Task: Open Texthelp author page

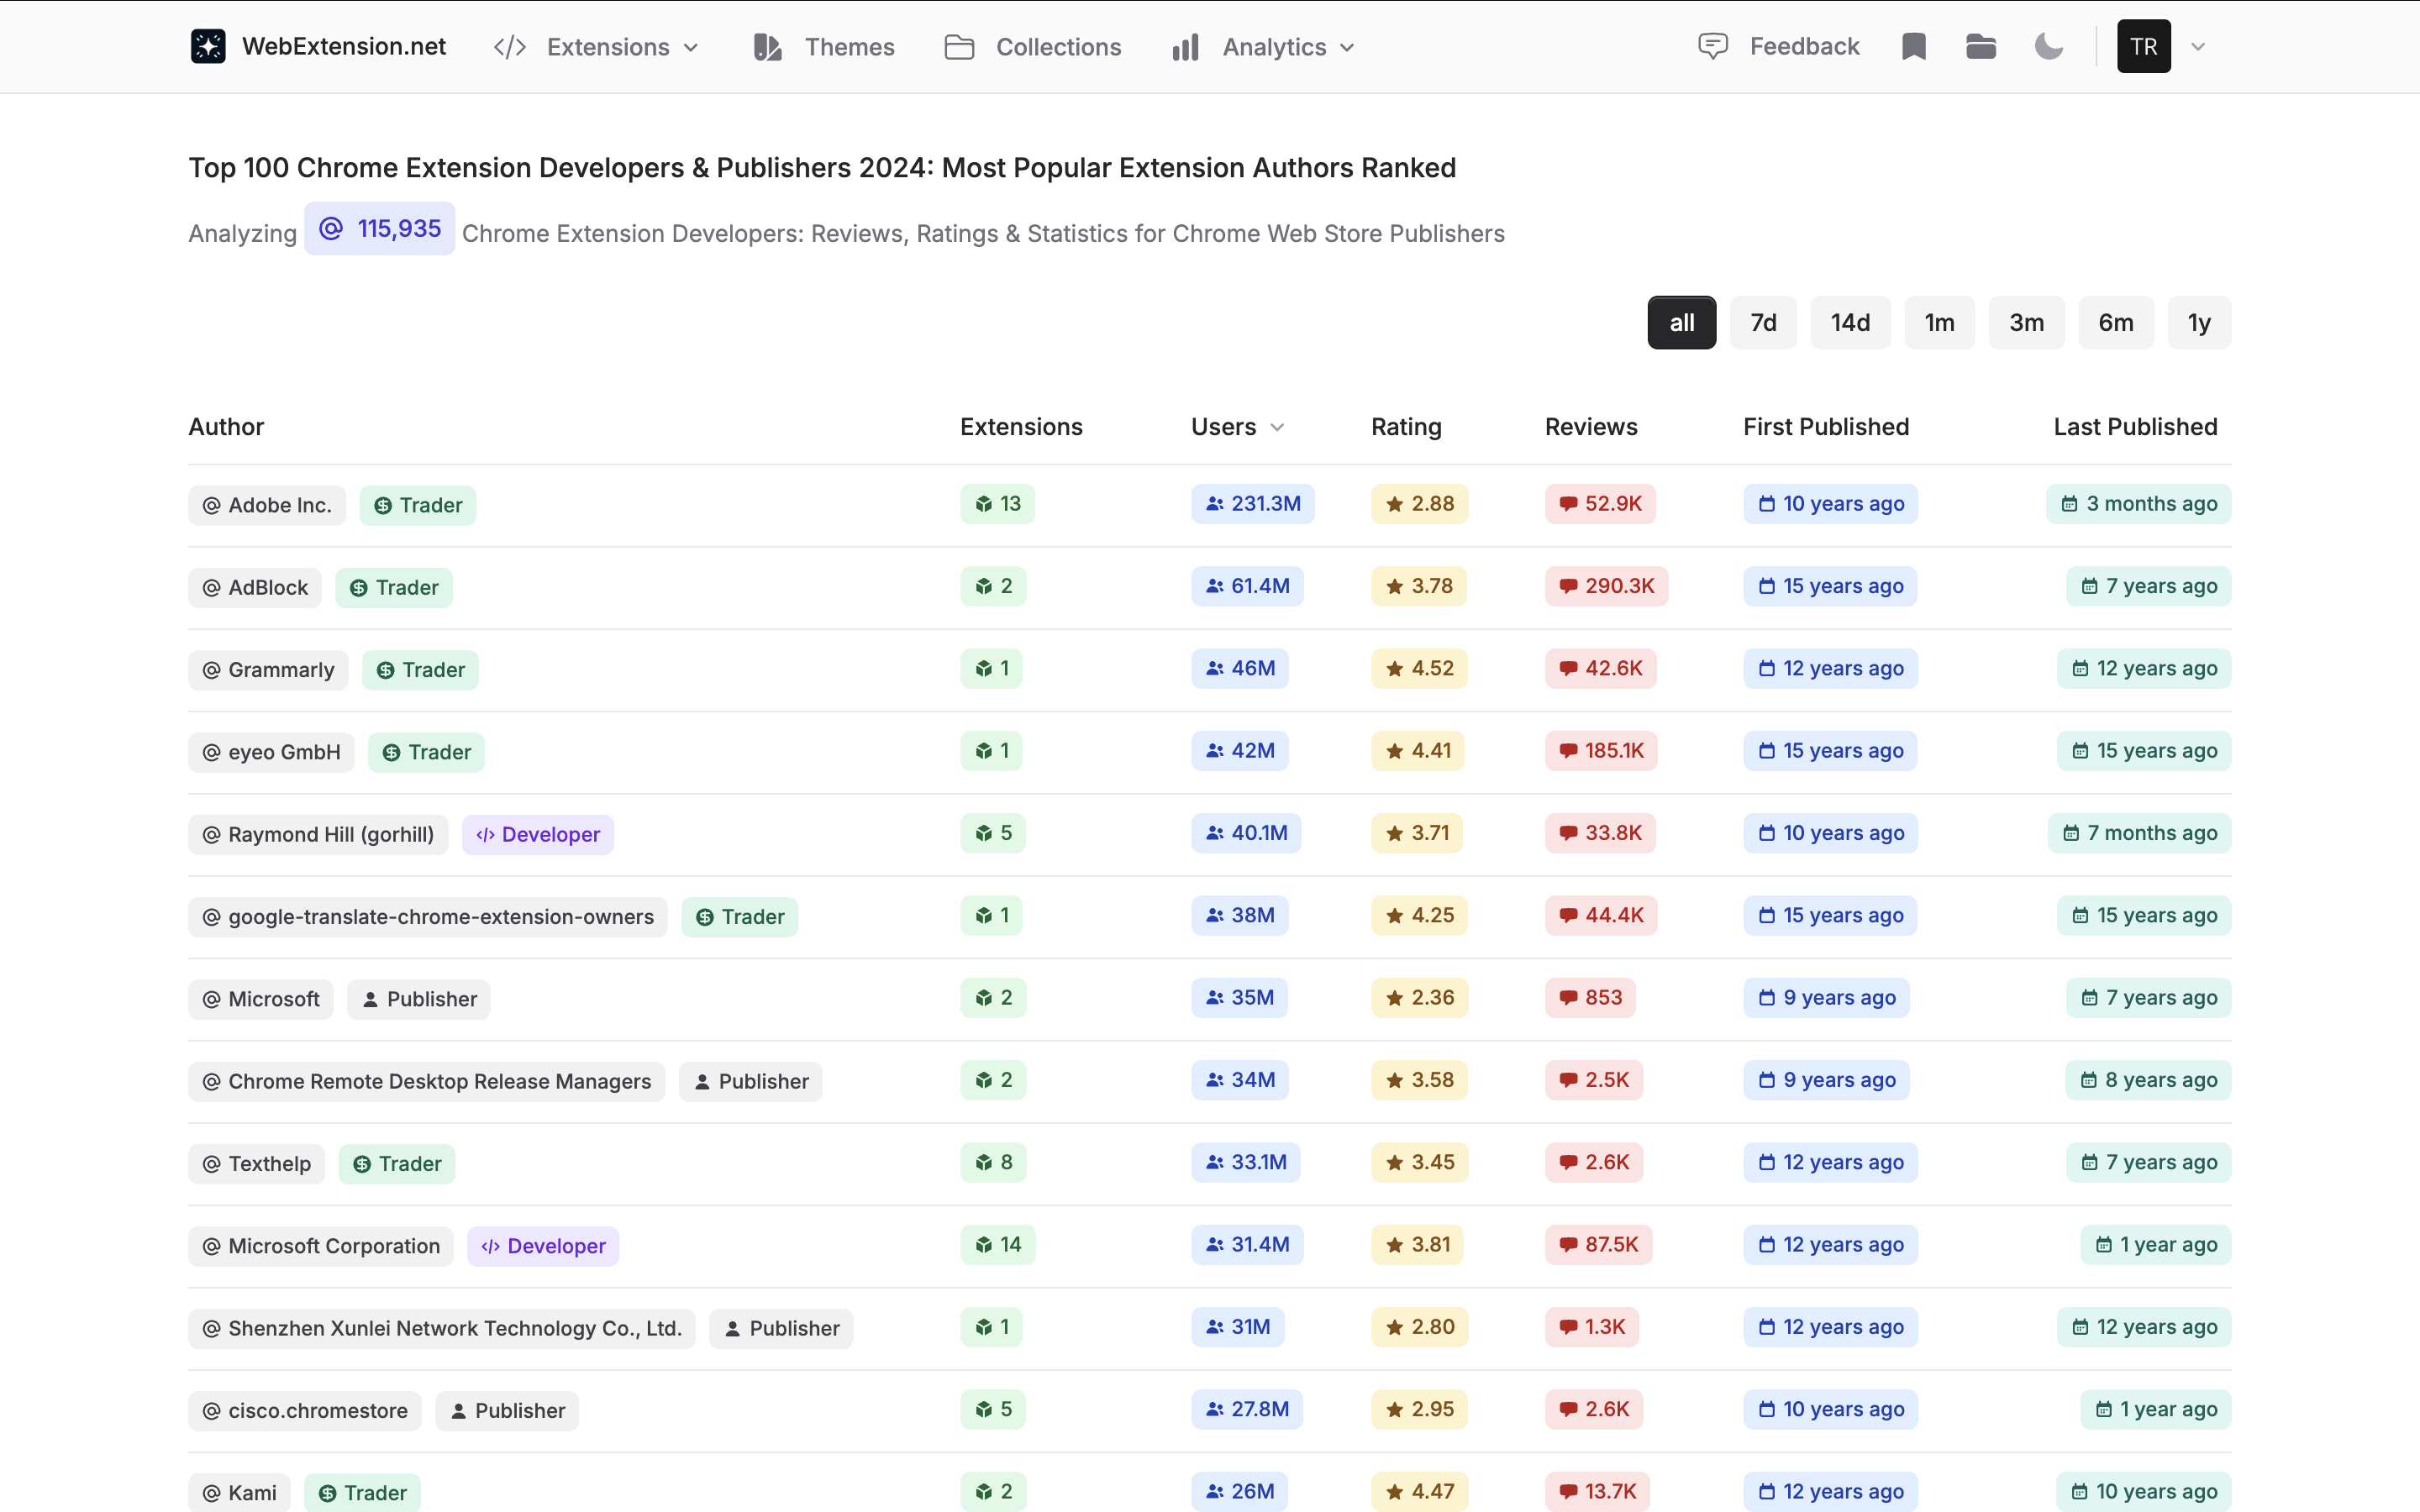Action: [x=257, y=1164]
